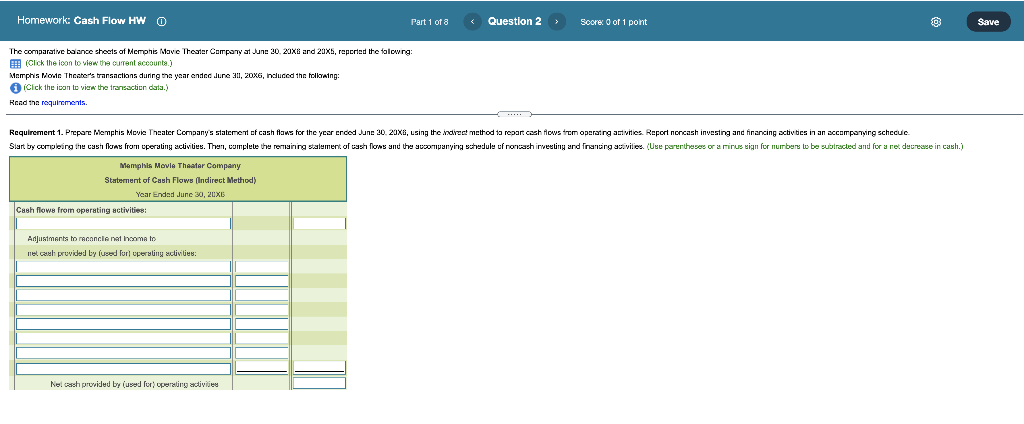Go to the previous question arrow
This screenshot has height=424, width=1024.
click(x=472, y=22)
